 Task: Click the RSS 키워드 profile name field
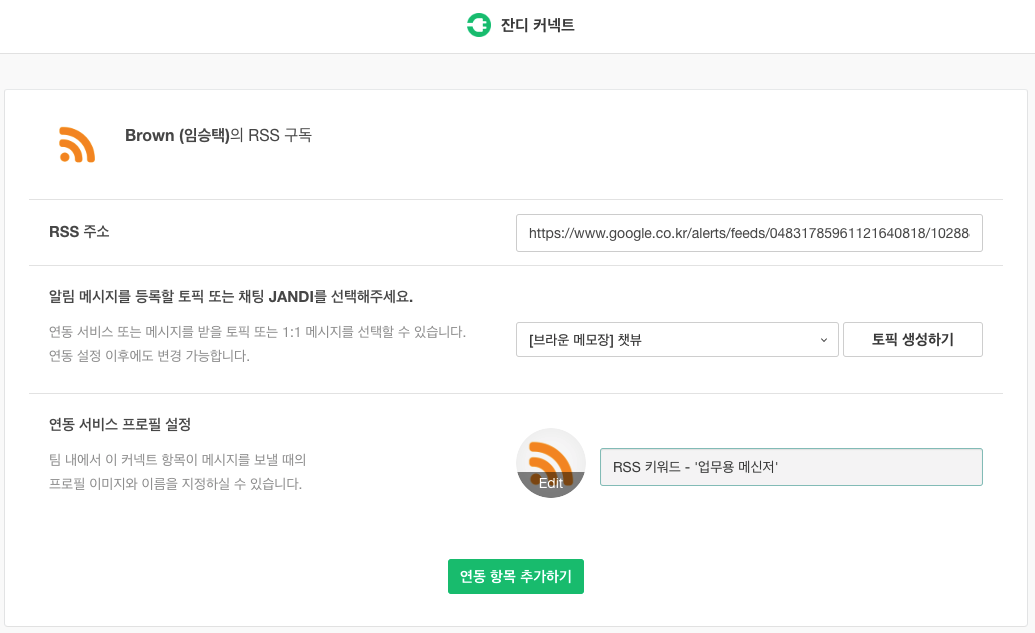coord(790,467)
